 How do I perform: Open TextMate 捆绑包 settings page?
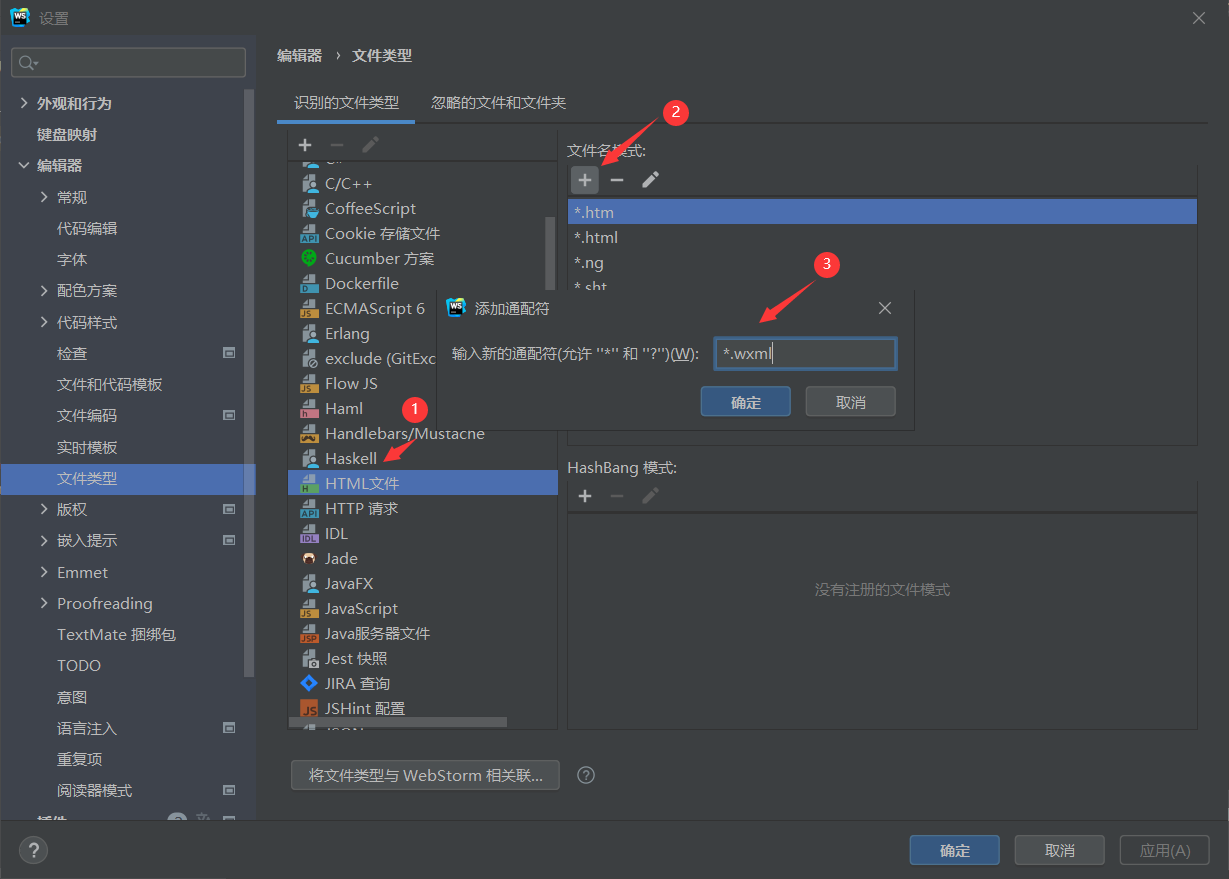116,634
